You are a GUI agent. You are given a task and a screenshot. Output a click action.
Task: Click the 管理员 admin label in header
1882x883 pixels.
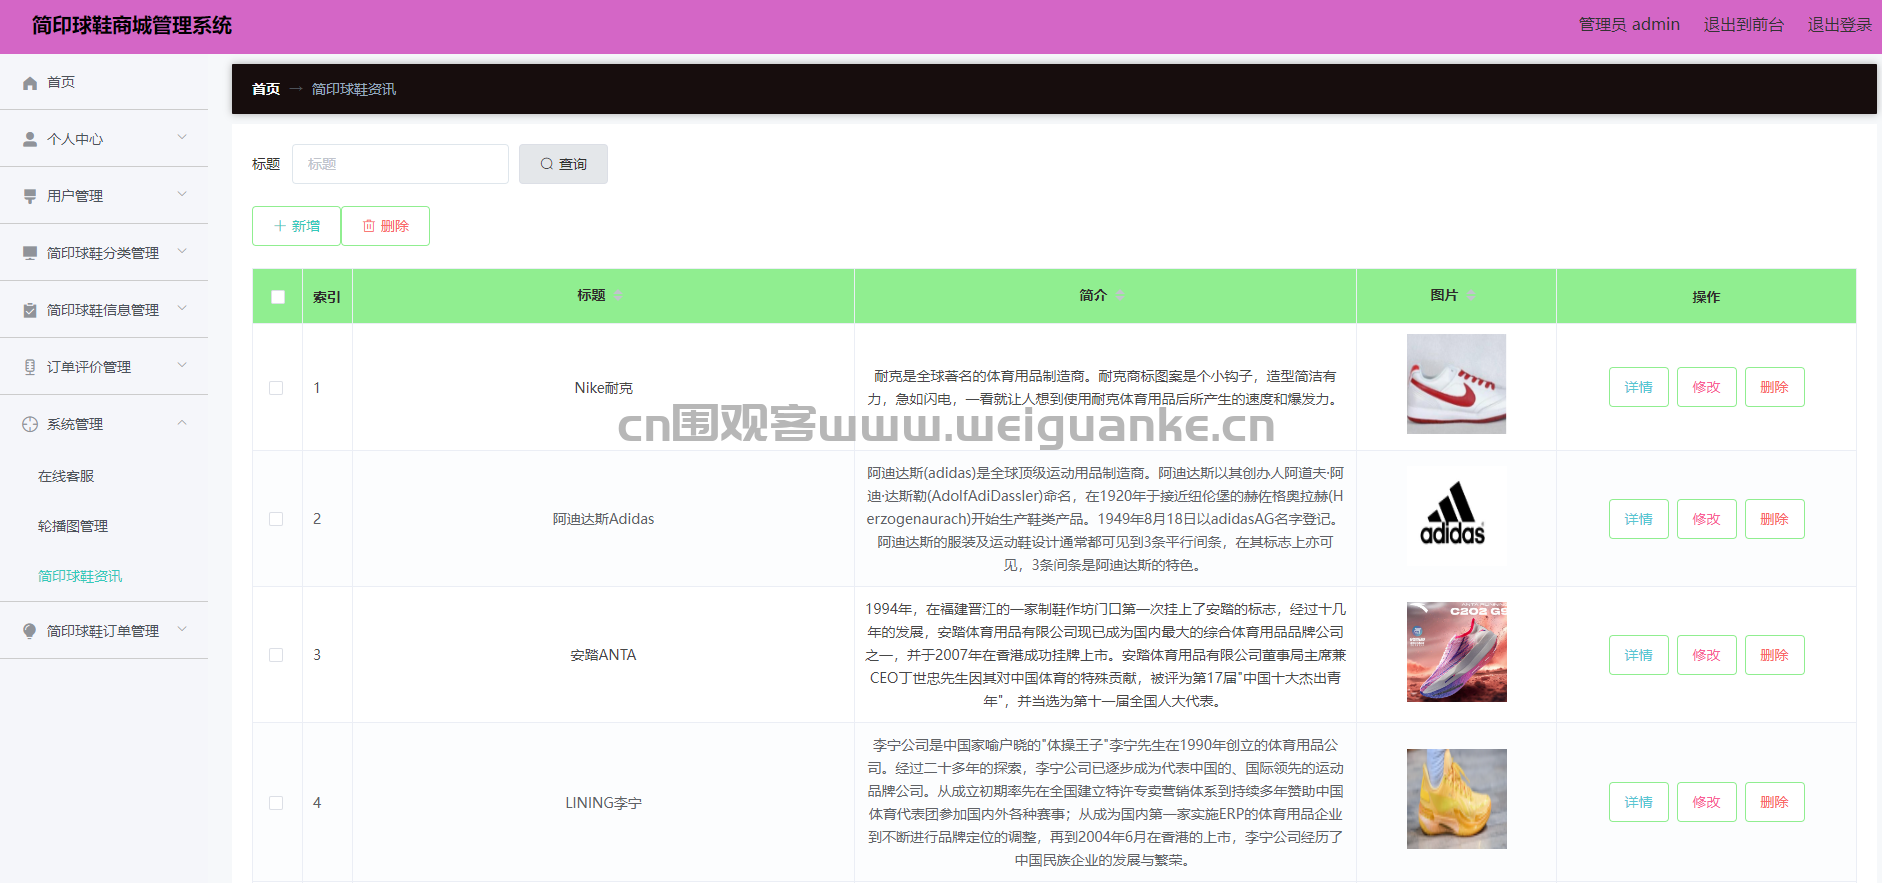(x=1629, y=24)
